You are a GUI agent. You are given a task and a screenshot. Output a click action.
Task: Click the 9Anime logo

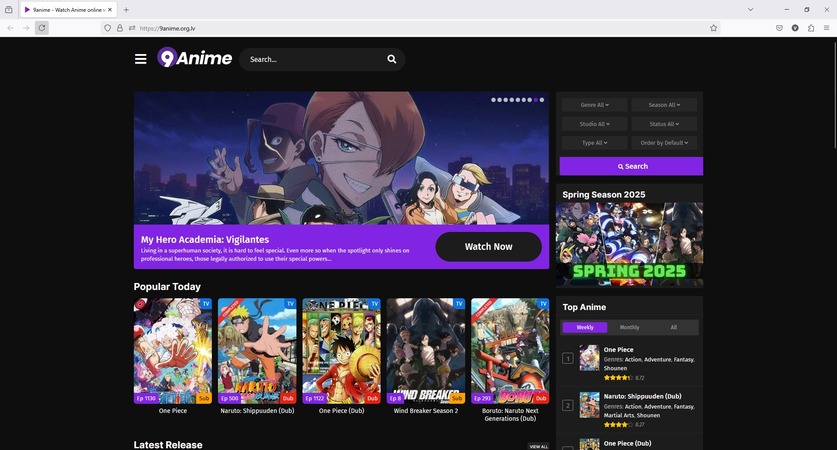click(194, 58)
